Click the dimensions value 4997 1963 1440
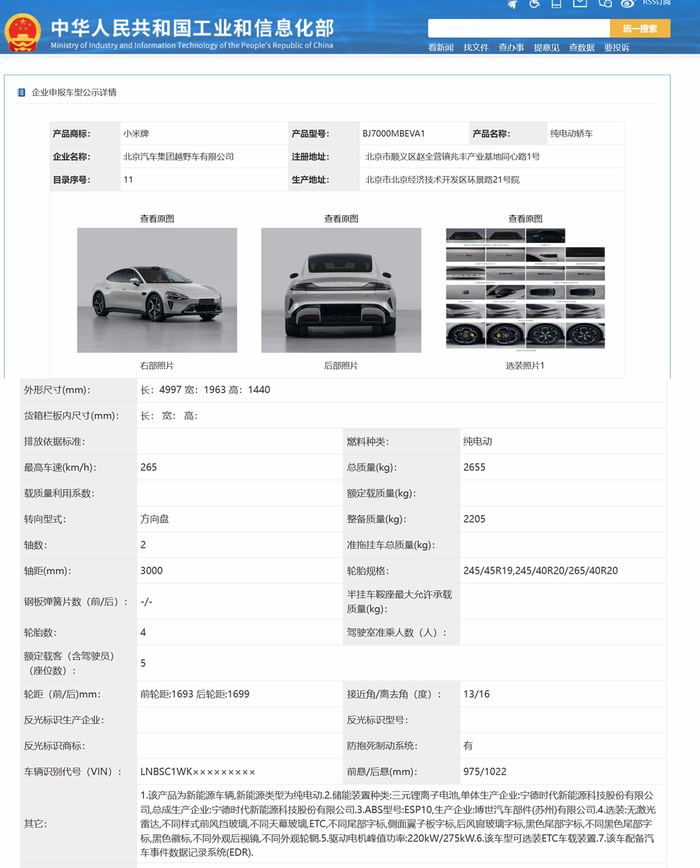 tap(205, 390)
